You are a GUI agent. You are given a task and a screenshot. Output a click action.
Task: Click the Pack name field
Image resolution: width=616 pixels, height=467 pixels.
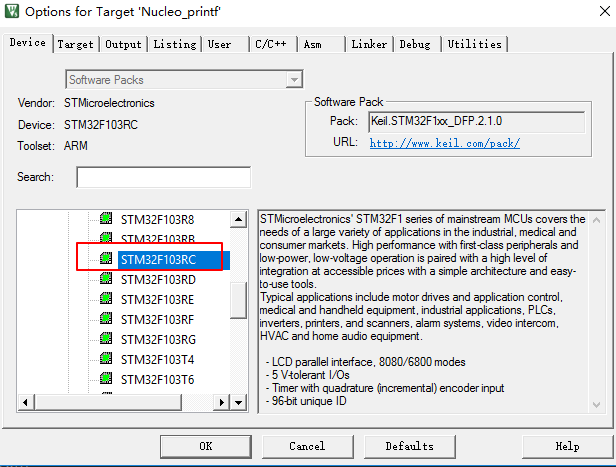point(477,122)
